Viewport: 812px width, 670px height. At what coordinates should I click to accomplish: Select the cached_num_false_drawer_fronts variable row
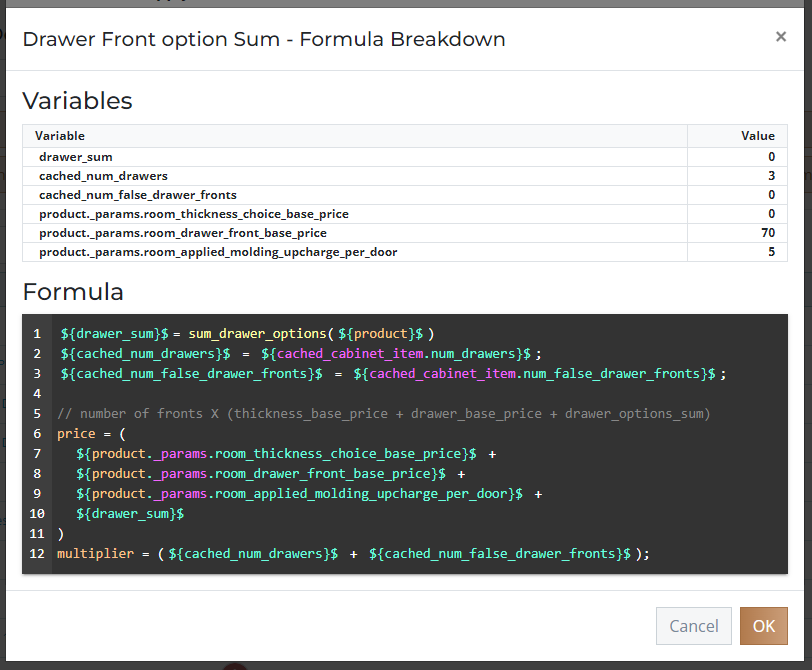[404, 195]
